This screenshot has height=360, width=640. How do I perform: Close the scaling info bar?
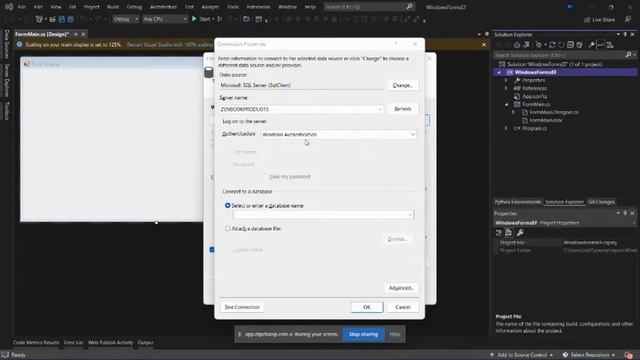(x=484, y=44)
